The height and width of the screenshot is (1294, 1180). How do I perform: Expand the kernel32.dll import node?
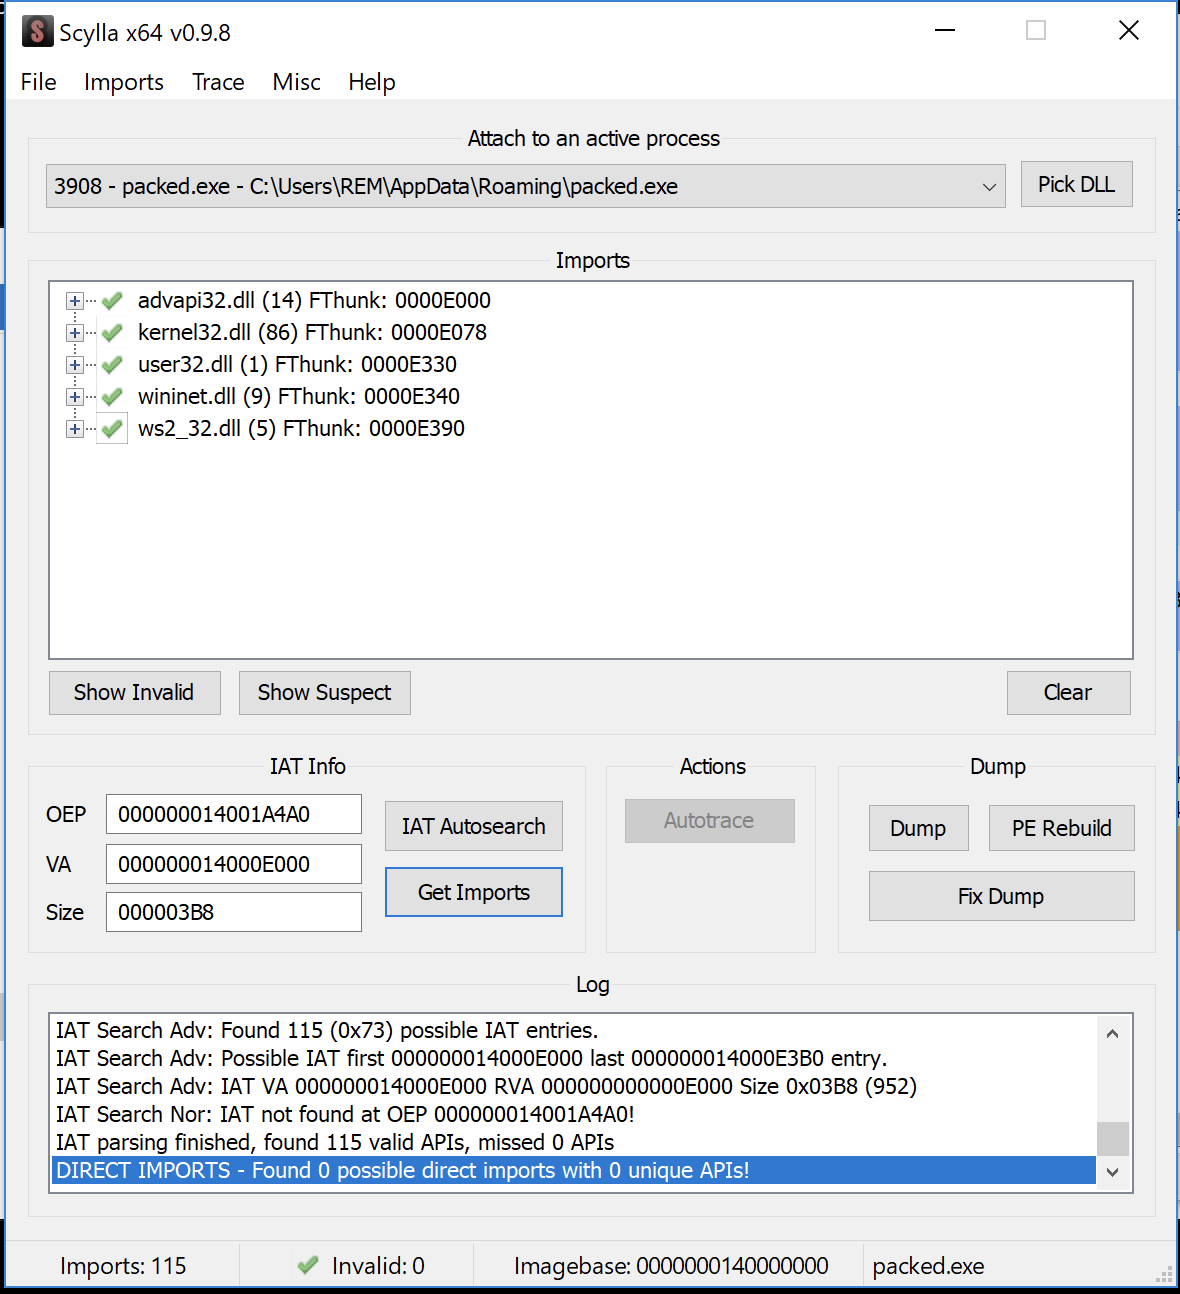click(x=75, y=333)
